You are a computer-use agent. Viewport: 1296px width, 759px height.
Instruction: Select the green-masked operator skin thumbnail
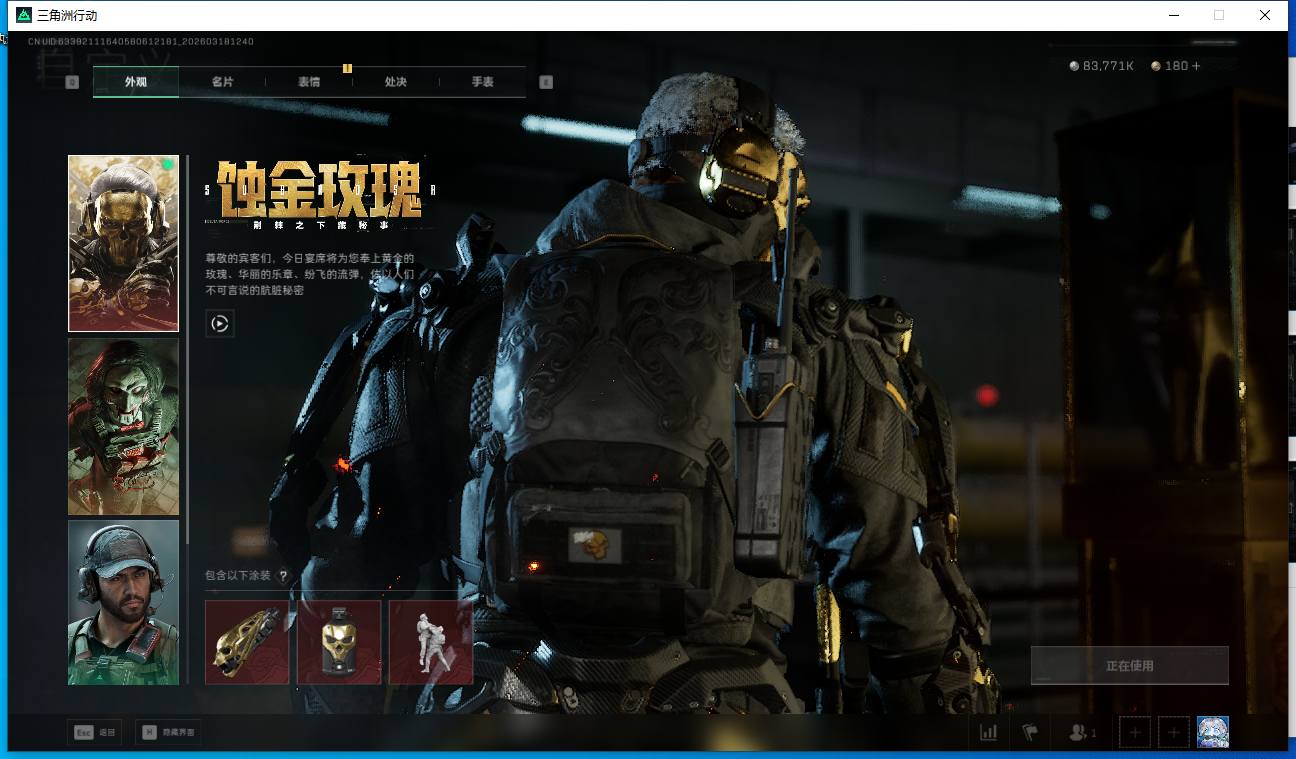pyautogui.click(x=123, y=426)
